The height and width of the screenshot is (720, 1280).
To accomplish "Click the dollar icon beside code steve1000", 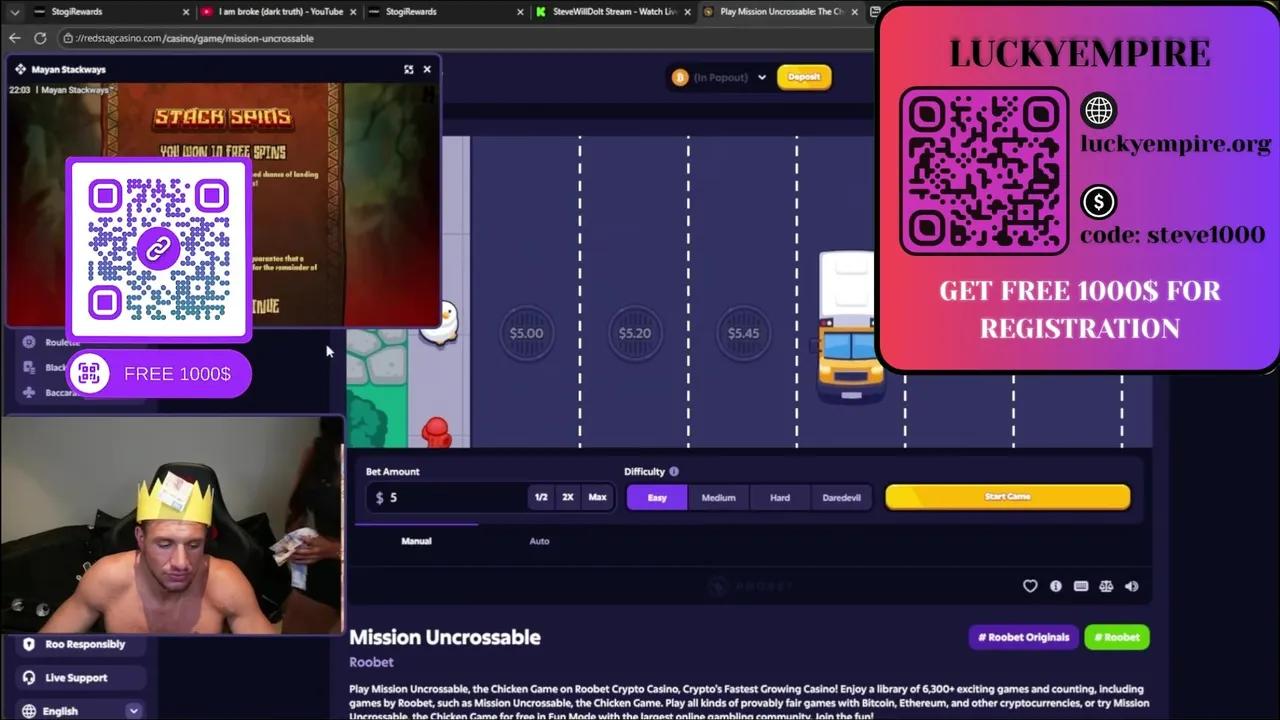I will [x=1099, y=202].
